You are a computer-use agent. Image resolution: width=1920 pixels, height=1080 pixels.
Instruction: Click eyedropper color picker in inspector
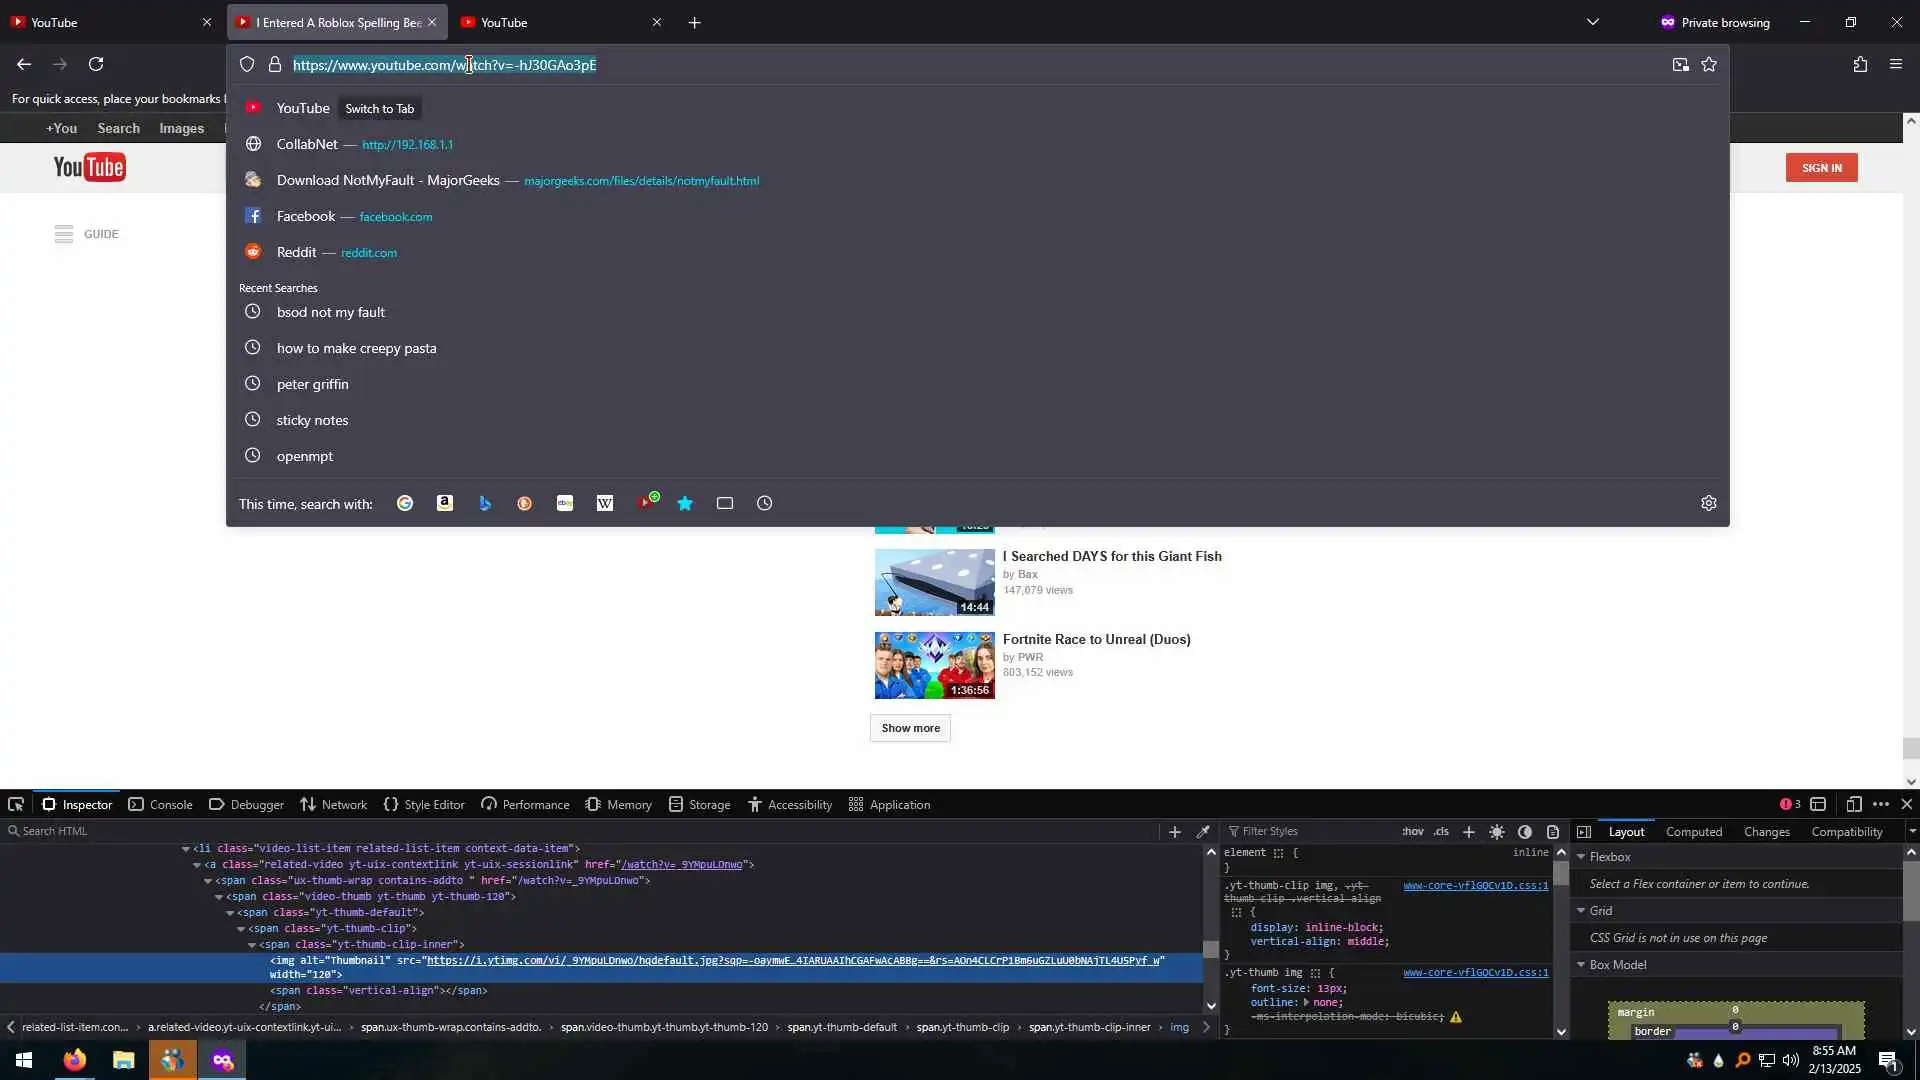[1204, 832]
